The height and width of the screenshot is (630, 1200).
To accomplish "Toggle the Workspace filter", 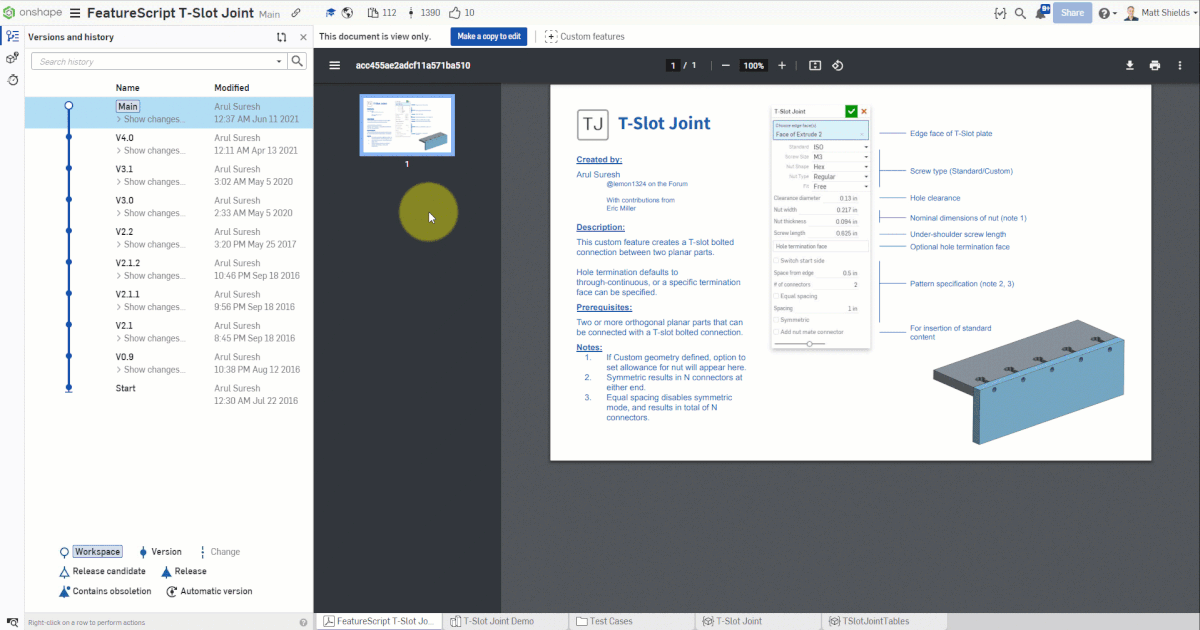I will coord(97,551).
